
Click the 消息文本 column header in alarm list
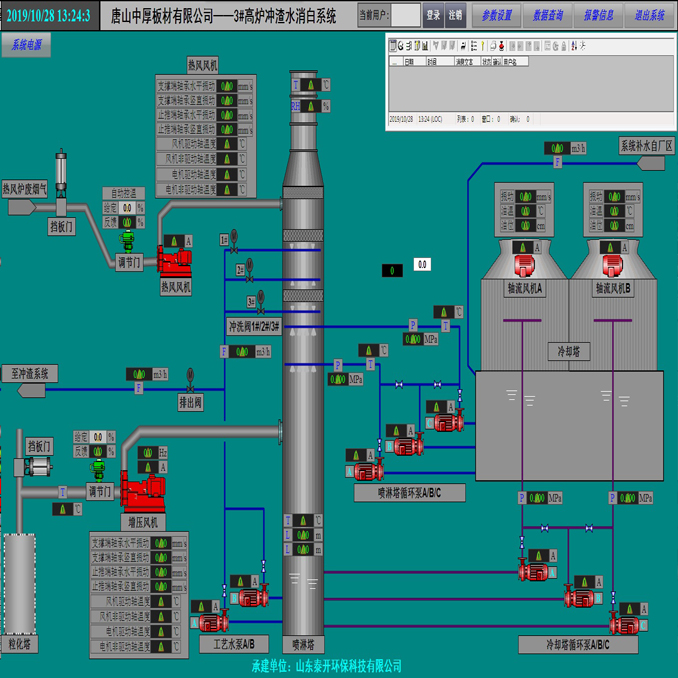pyautogui.click(x=467, y=62)
